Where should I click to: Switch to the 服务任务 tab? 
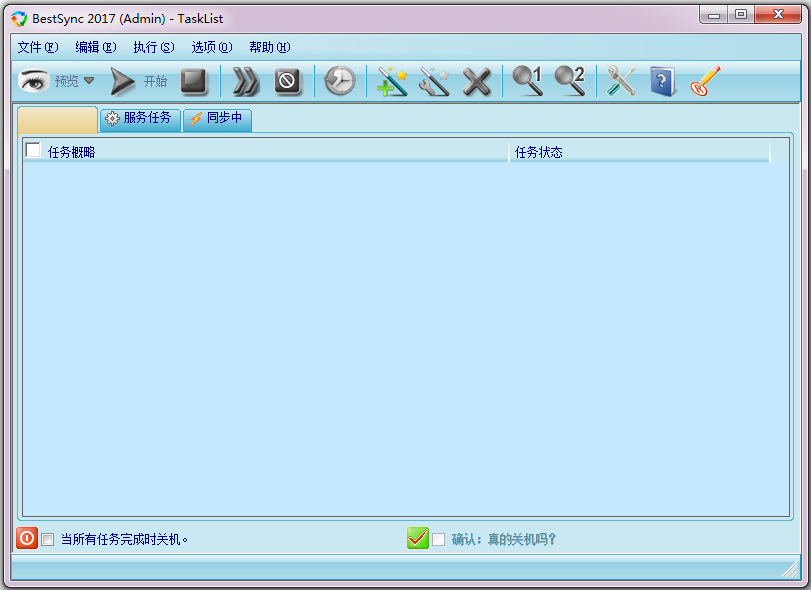pyautogui.click(x=139, y=119)
